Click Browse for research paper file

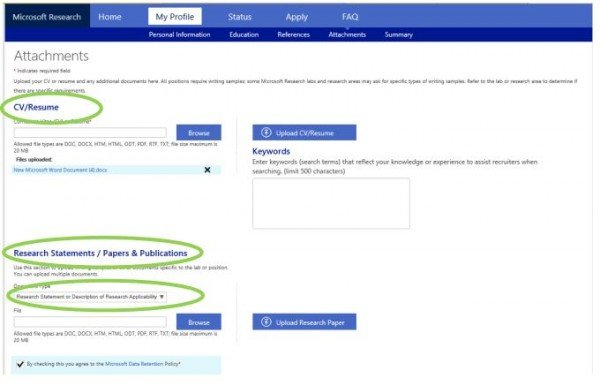click(199, 322)
